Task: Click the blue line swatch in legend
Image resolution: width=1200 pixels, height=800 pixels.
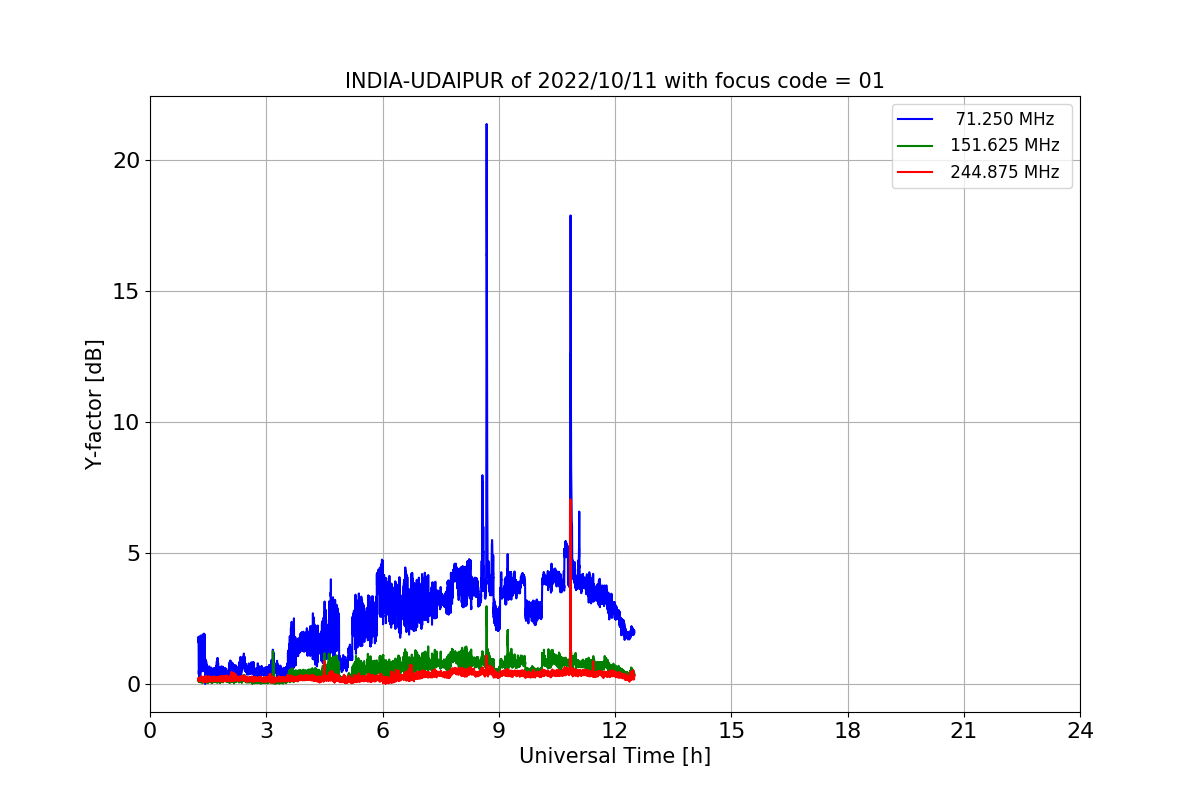Action: coord(915,119)
